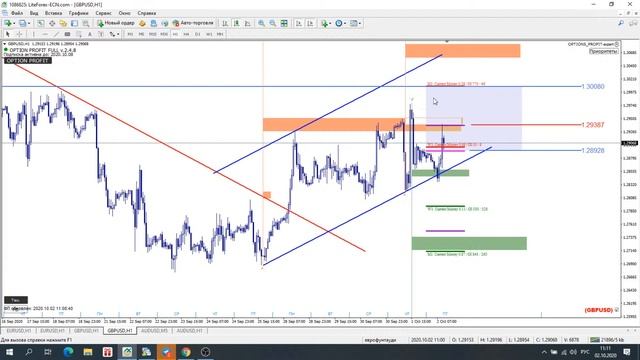Screen dimensions: 640x360
Task: Switch to the AUDUSD,H1 chart tab
Action: (189, 331)
